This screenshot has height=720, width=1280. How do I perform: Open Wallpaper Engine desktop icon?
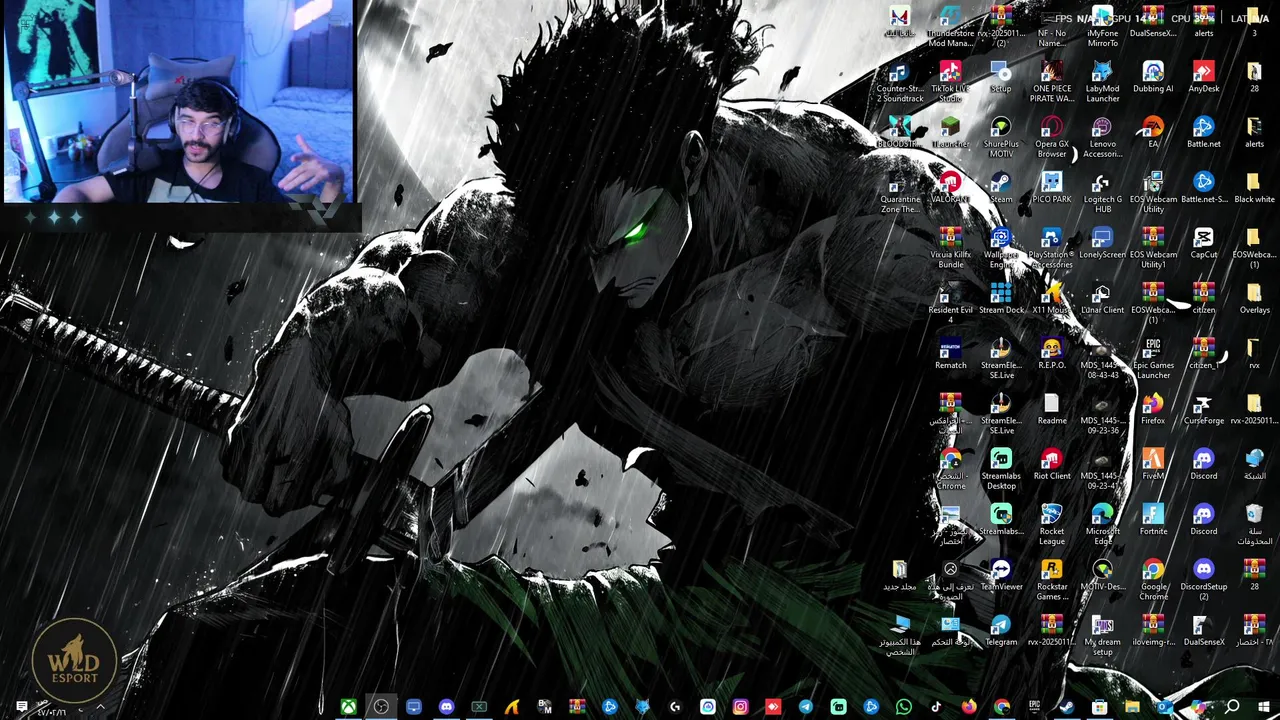1001,248
